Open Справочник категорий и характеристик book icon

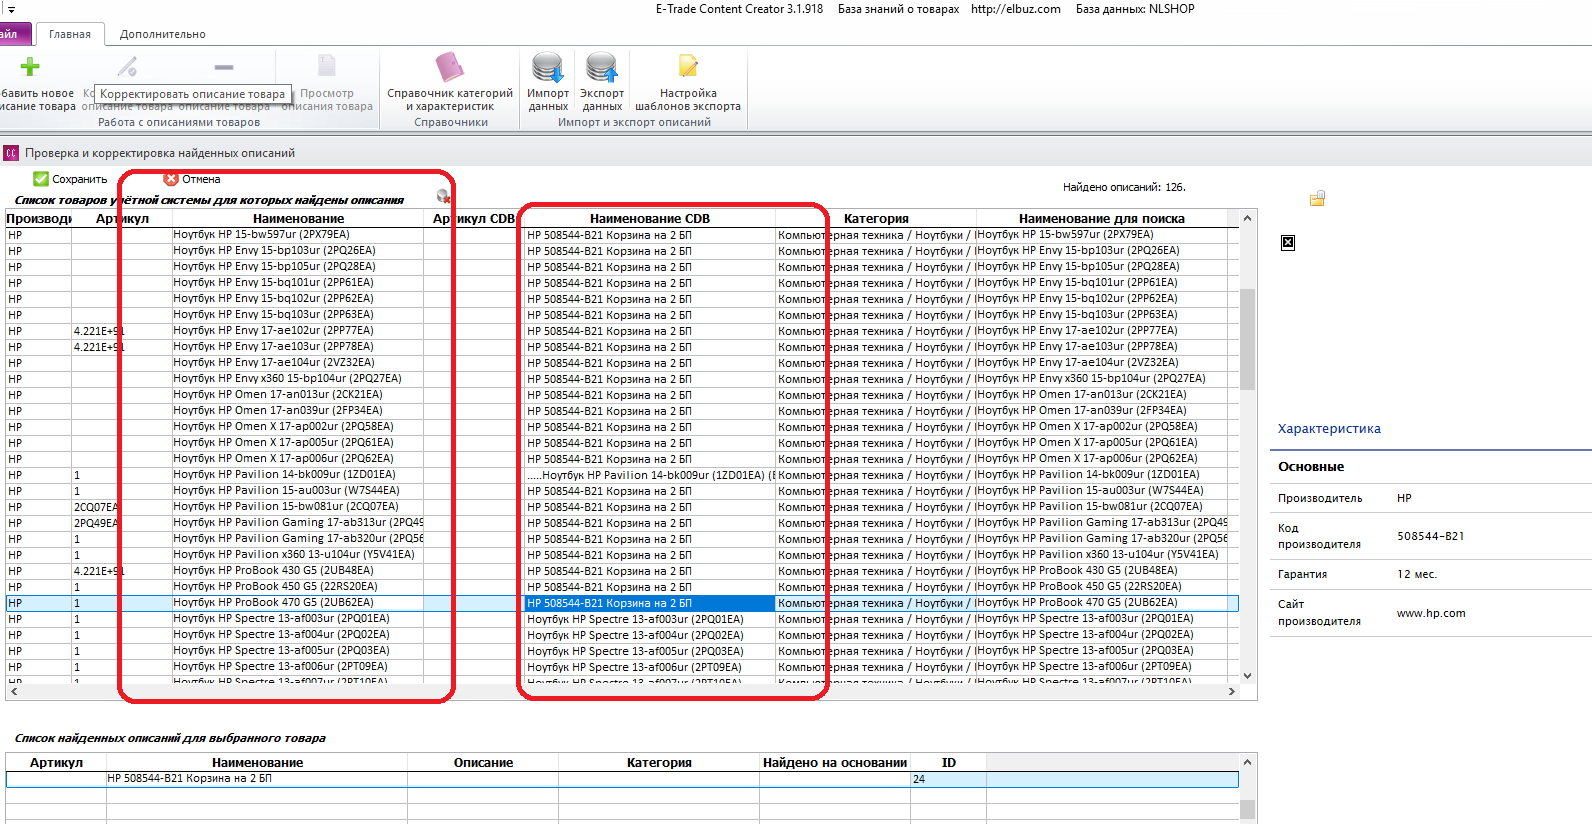[x=450, y=67]
